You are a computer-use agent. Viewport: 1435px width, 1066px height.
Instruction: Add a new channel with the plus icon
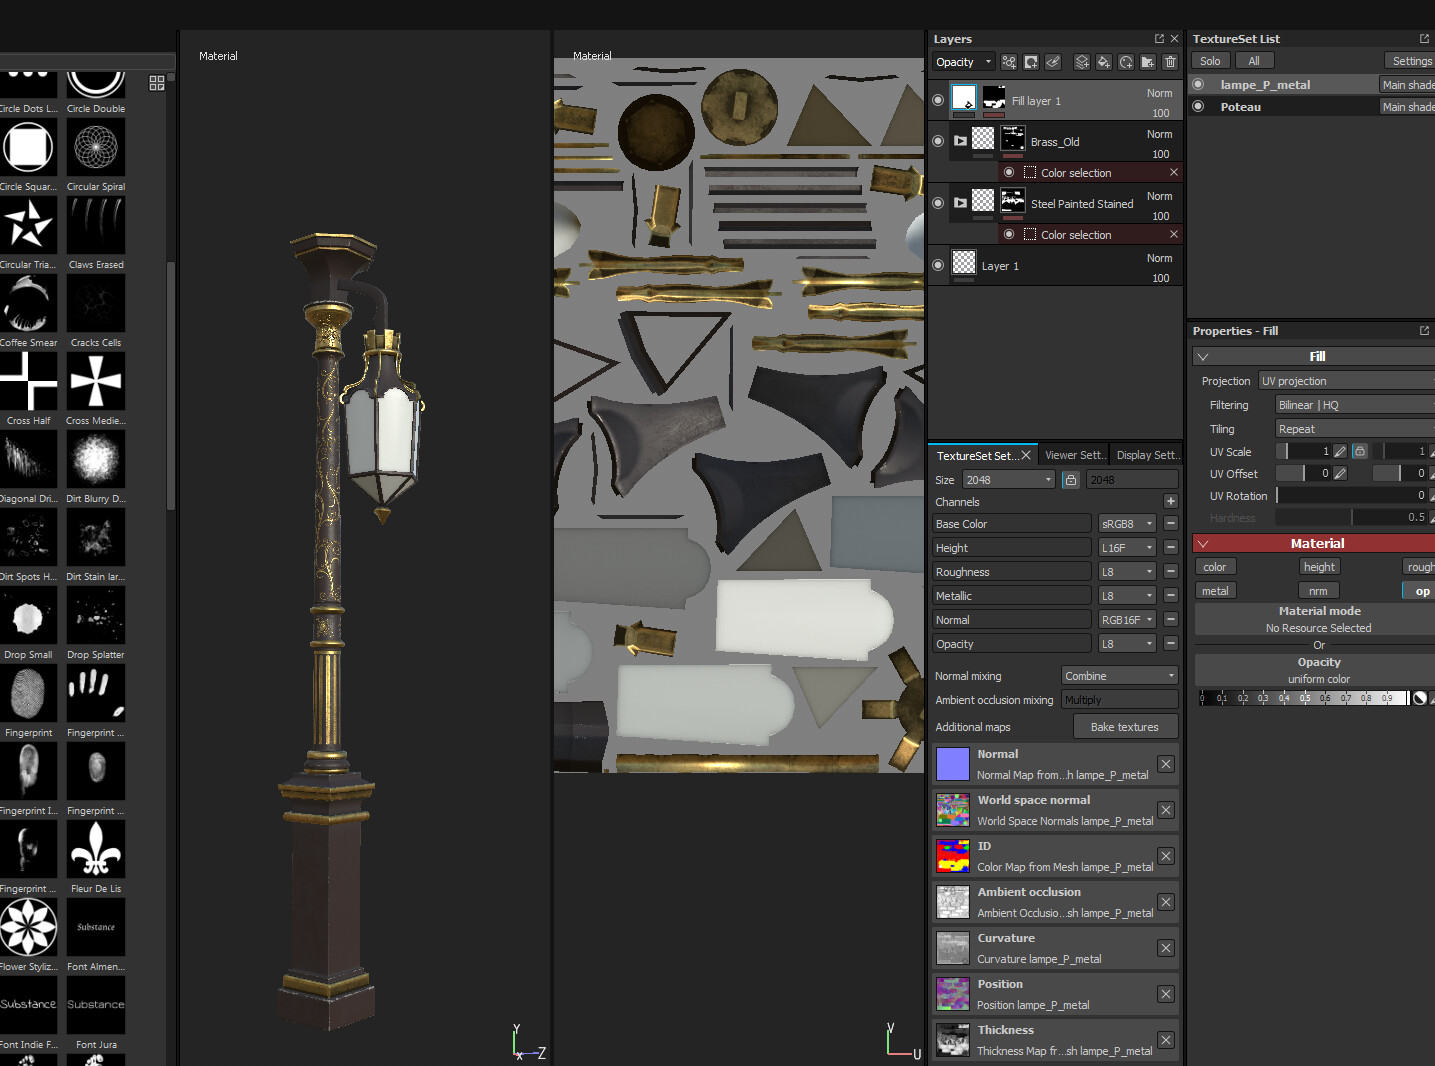(x=1170, y=501)
